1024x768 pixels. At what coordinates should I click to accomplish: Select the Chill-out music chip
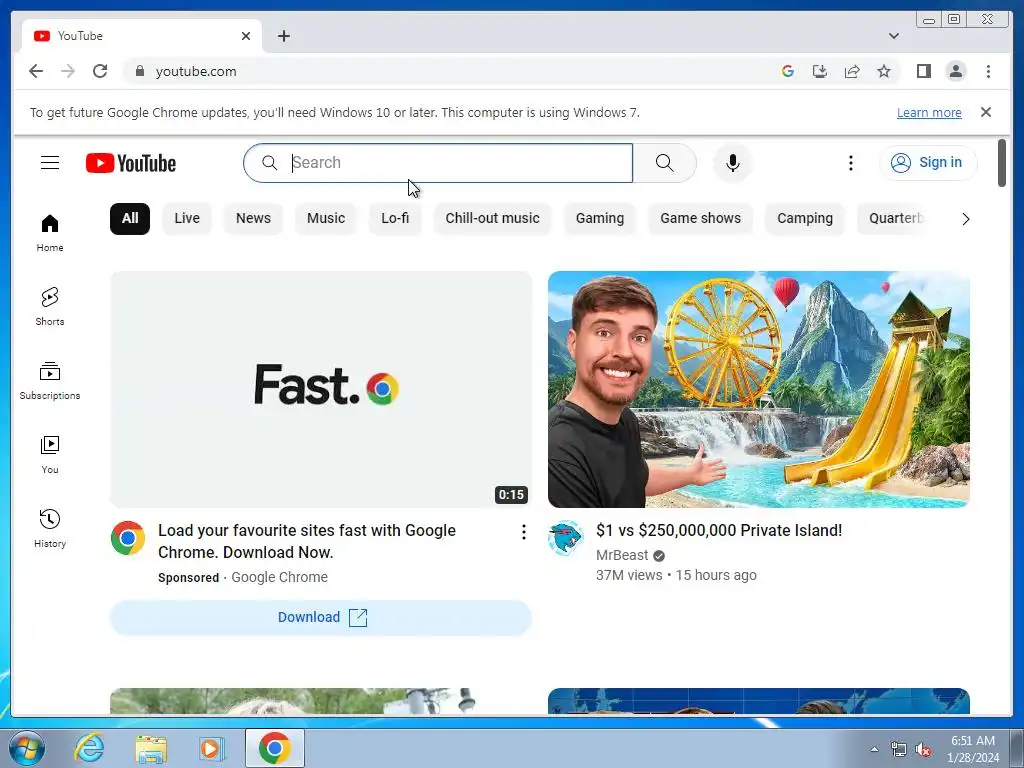click(x=492, y=218)
